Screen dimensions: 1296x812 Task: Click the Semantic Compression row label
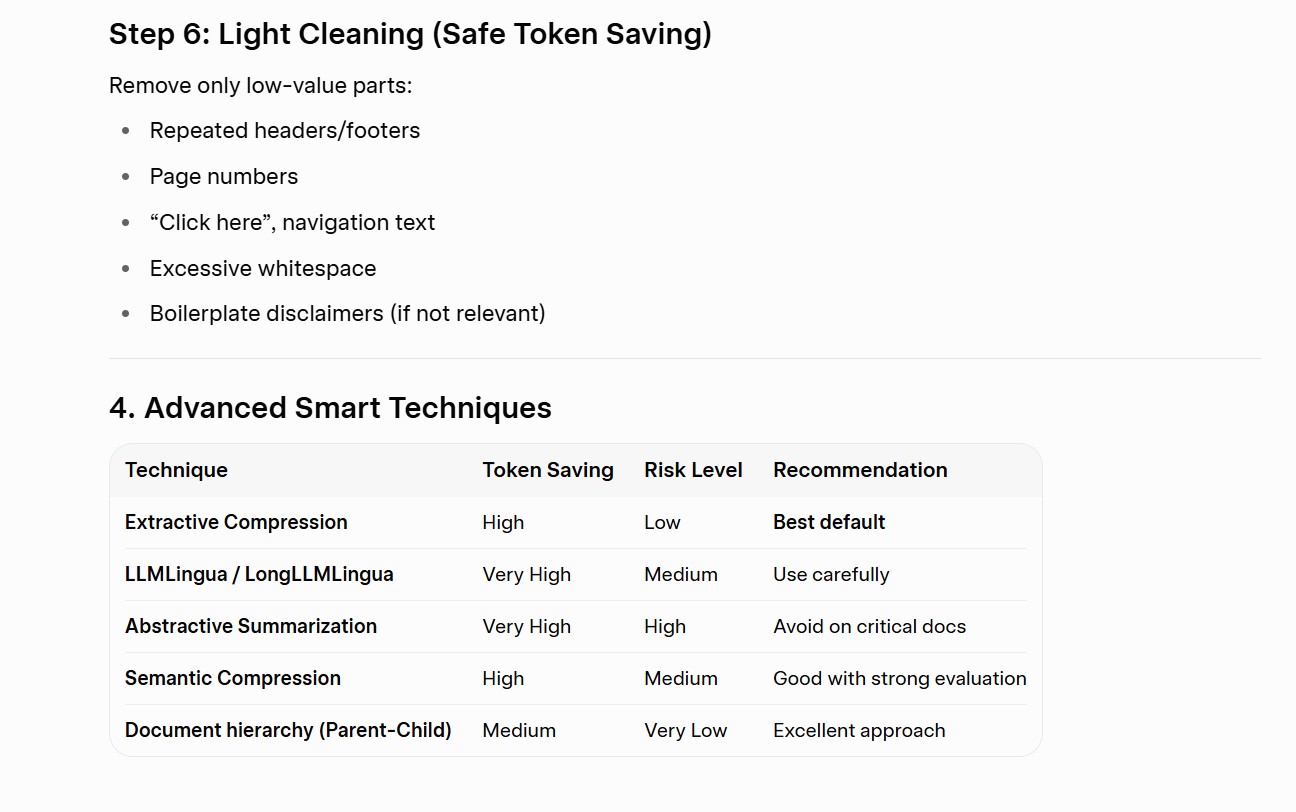(233, 678)
